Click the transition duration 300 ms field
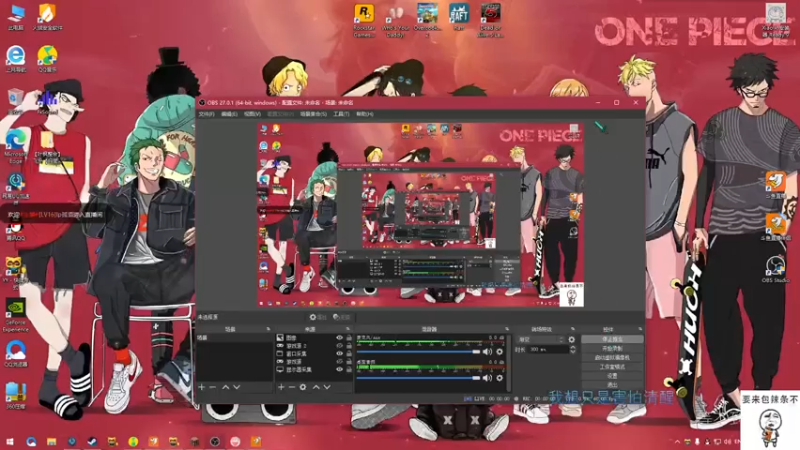800x450 pixels. (x=549, y=349)
